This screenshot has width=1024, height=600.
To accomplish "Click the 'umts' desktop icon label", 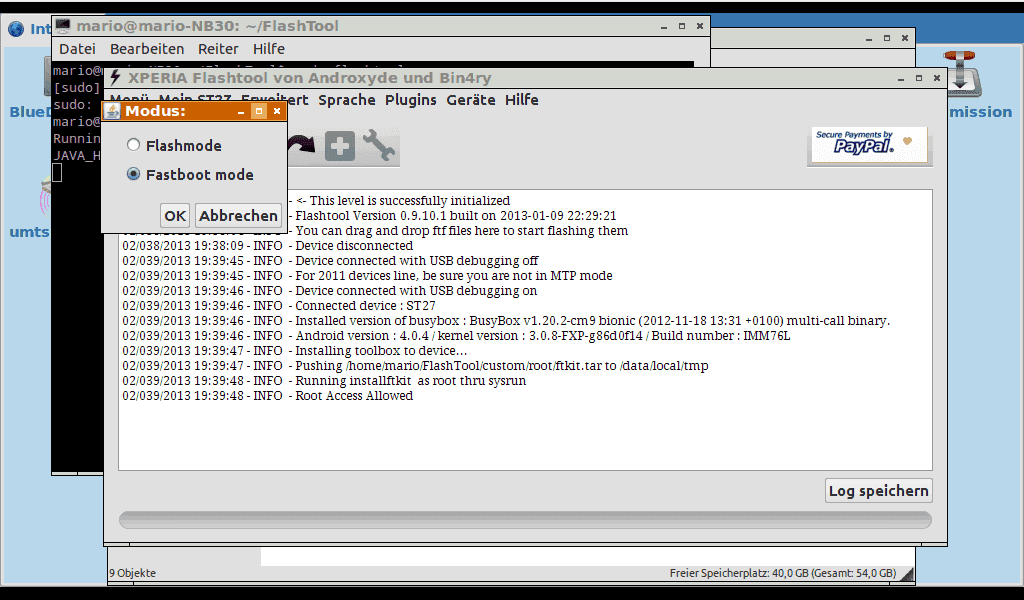I will [x=29, y=232].
